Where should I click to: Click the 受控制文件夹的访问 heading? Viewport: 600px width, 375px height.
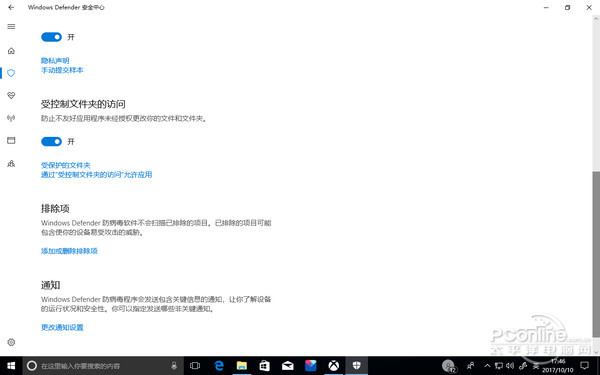click(x=83, y=104)
